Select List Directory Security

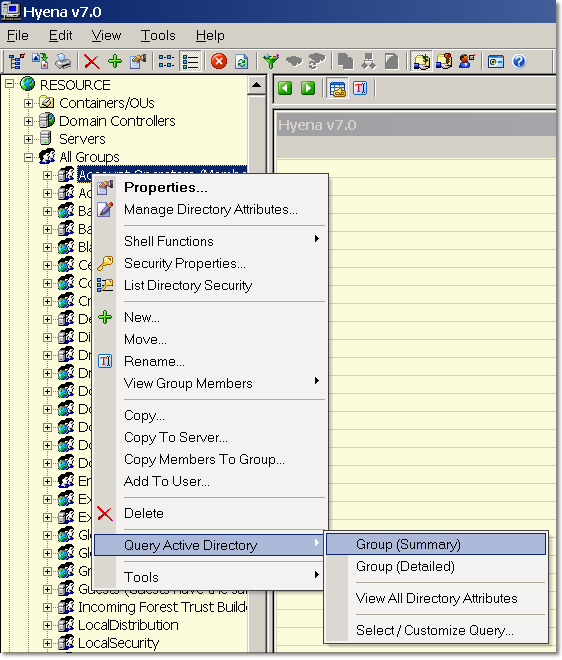210,285
